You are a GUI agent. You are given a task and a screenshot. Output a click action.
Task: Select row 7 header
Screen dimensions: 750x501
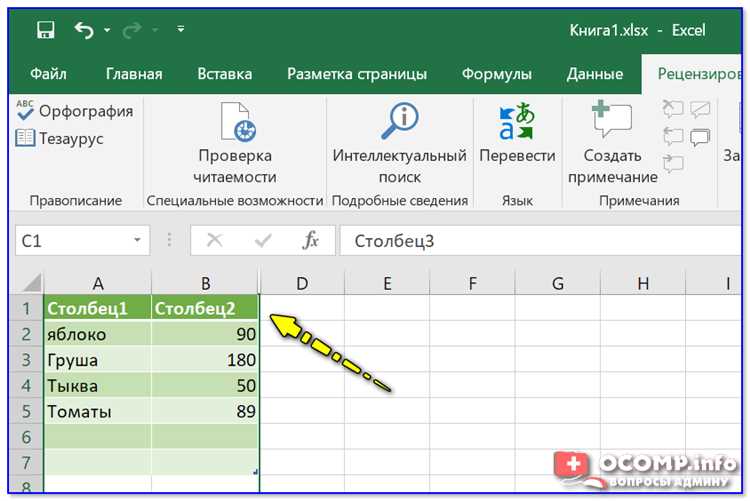(26, 463)
